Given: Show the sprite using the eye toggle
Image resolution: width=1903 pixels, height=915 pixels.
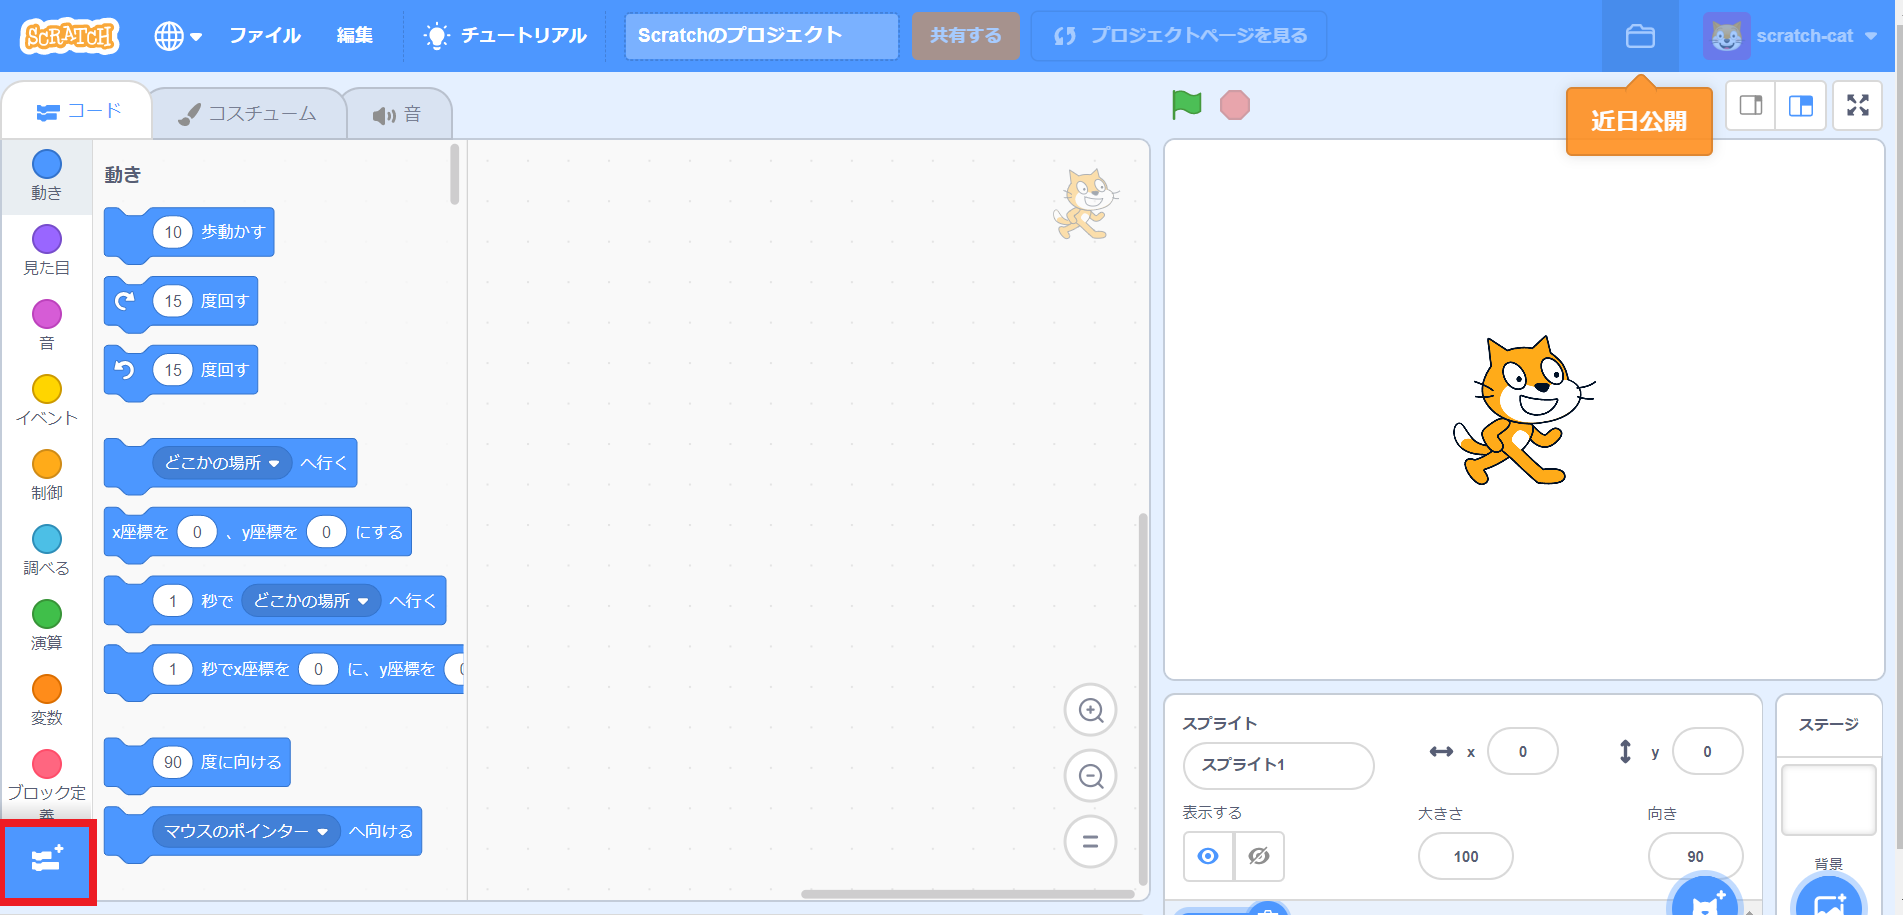Looking at the screenshot, I should point(1208,856).
